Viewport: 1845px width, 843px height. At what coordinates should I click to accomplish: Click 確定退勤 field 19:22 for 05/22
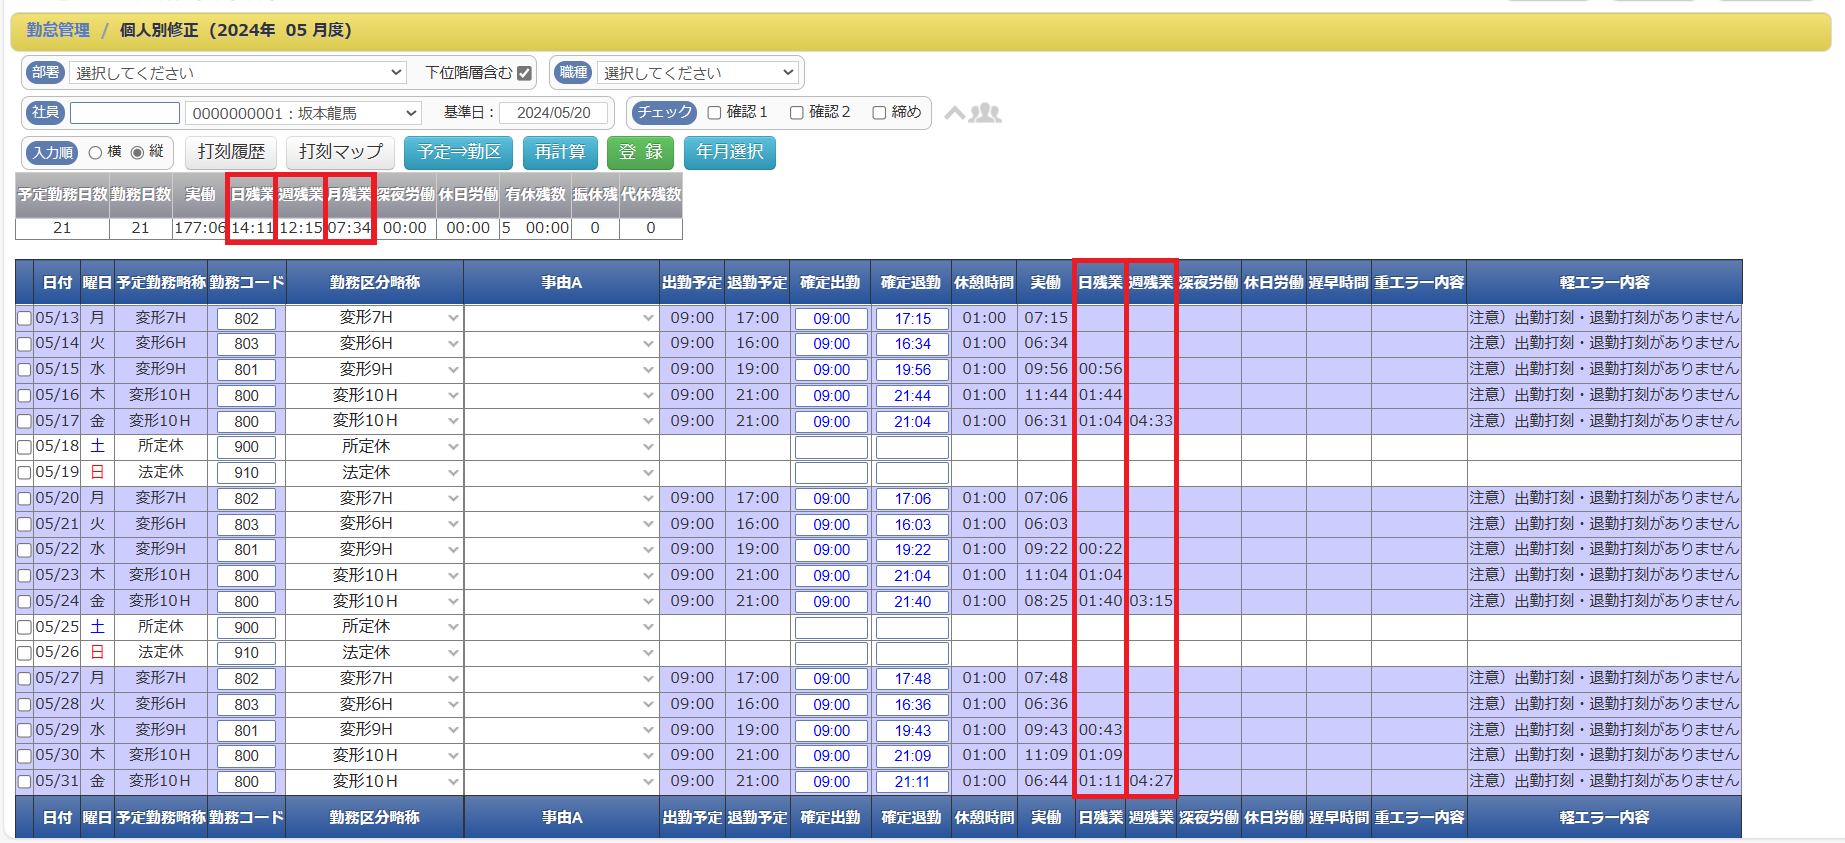click(912, 550)
